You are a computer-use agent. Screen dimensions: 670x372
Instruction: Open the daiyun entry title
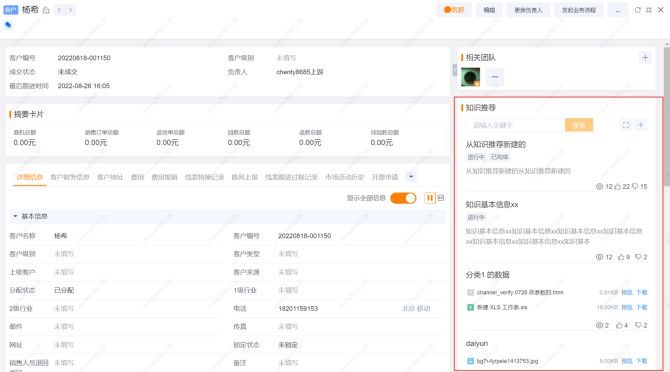pos(476,343)
